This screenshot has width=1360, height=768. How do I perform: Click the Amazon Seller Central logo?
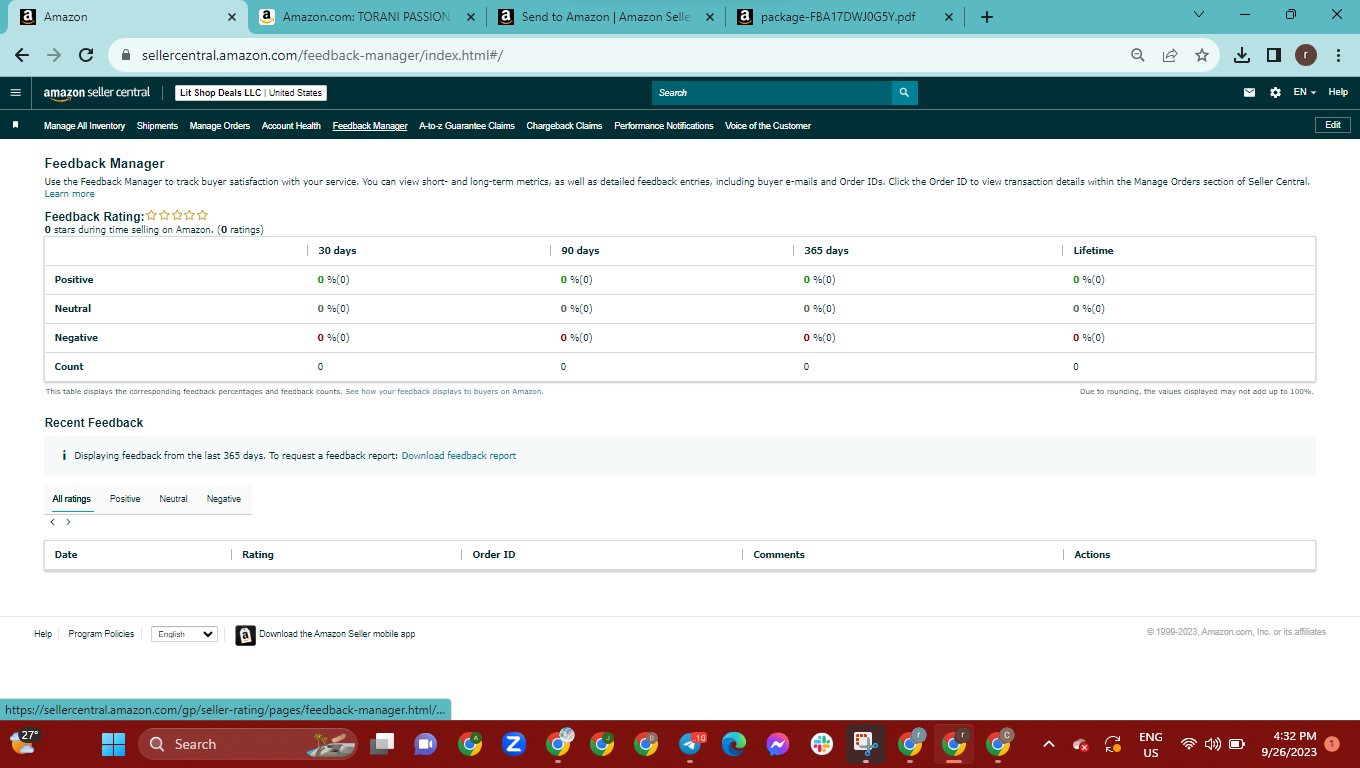click(x=97, y=93)
